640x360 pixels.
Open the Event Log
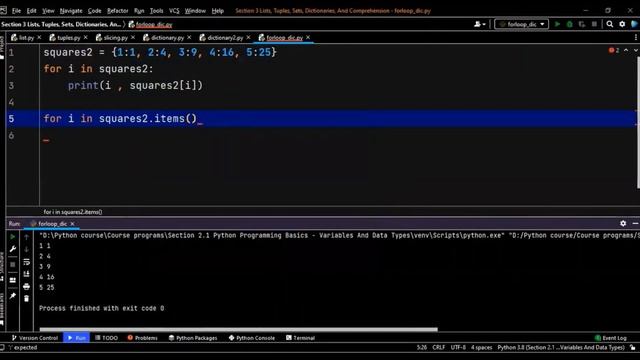coord(611,338)
